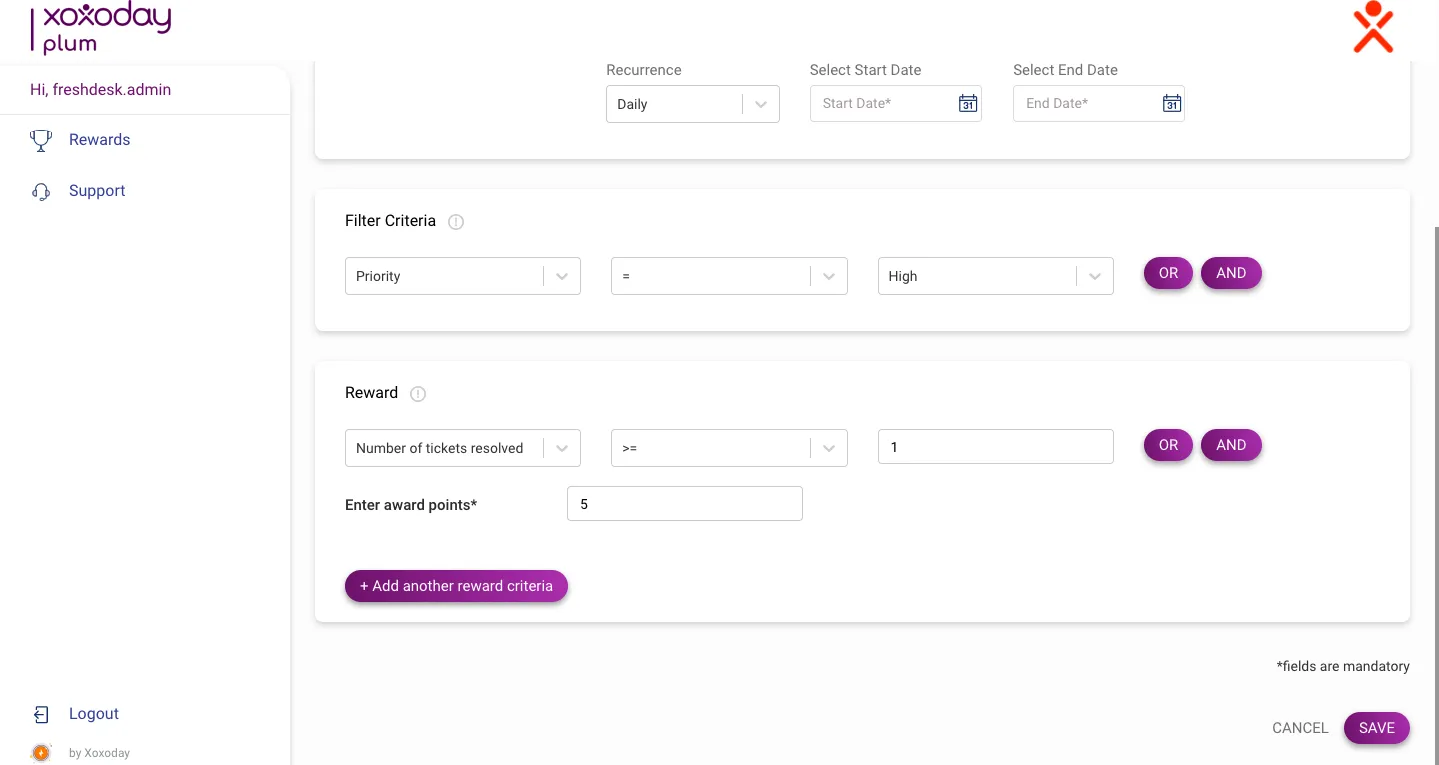Click the Support headset icon

(40, 190)
